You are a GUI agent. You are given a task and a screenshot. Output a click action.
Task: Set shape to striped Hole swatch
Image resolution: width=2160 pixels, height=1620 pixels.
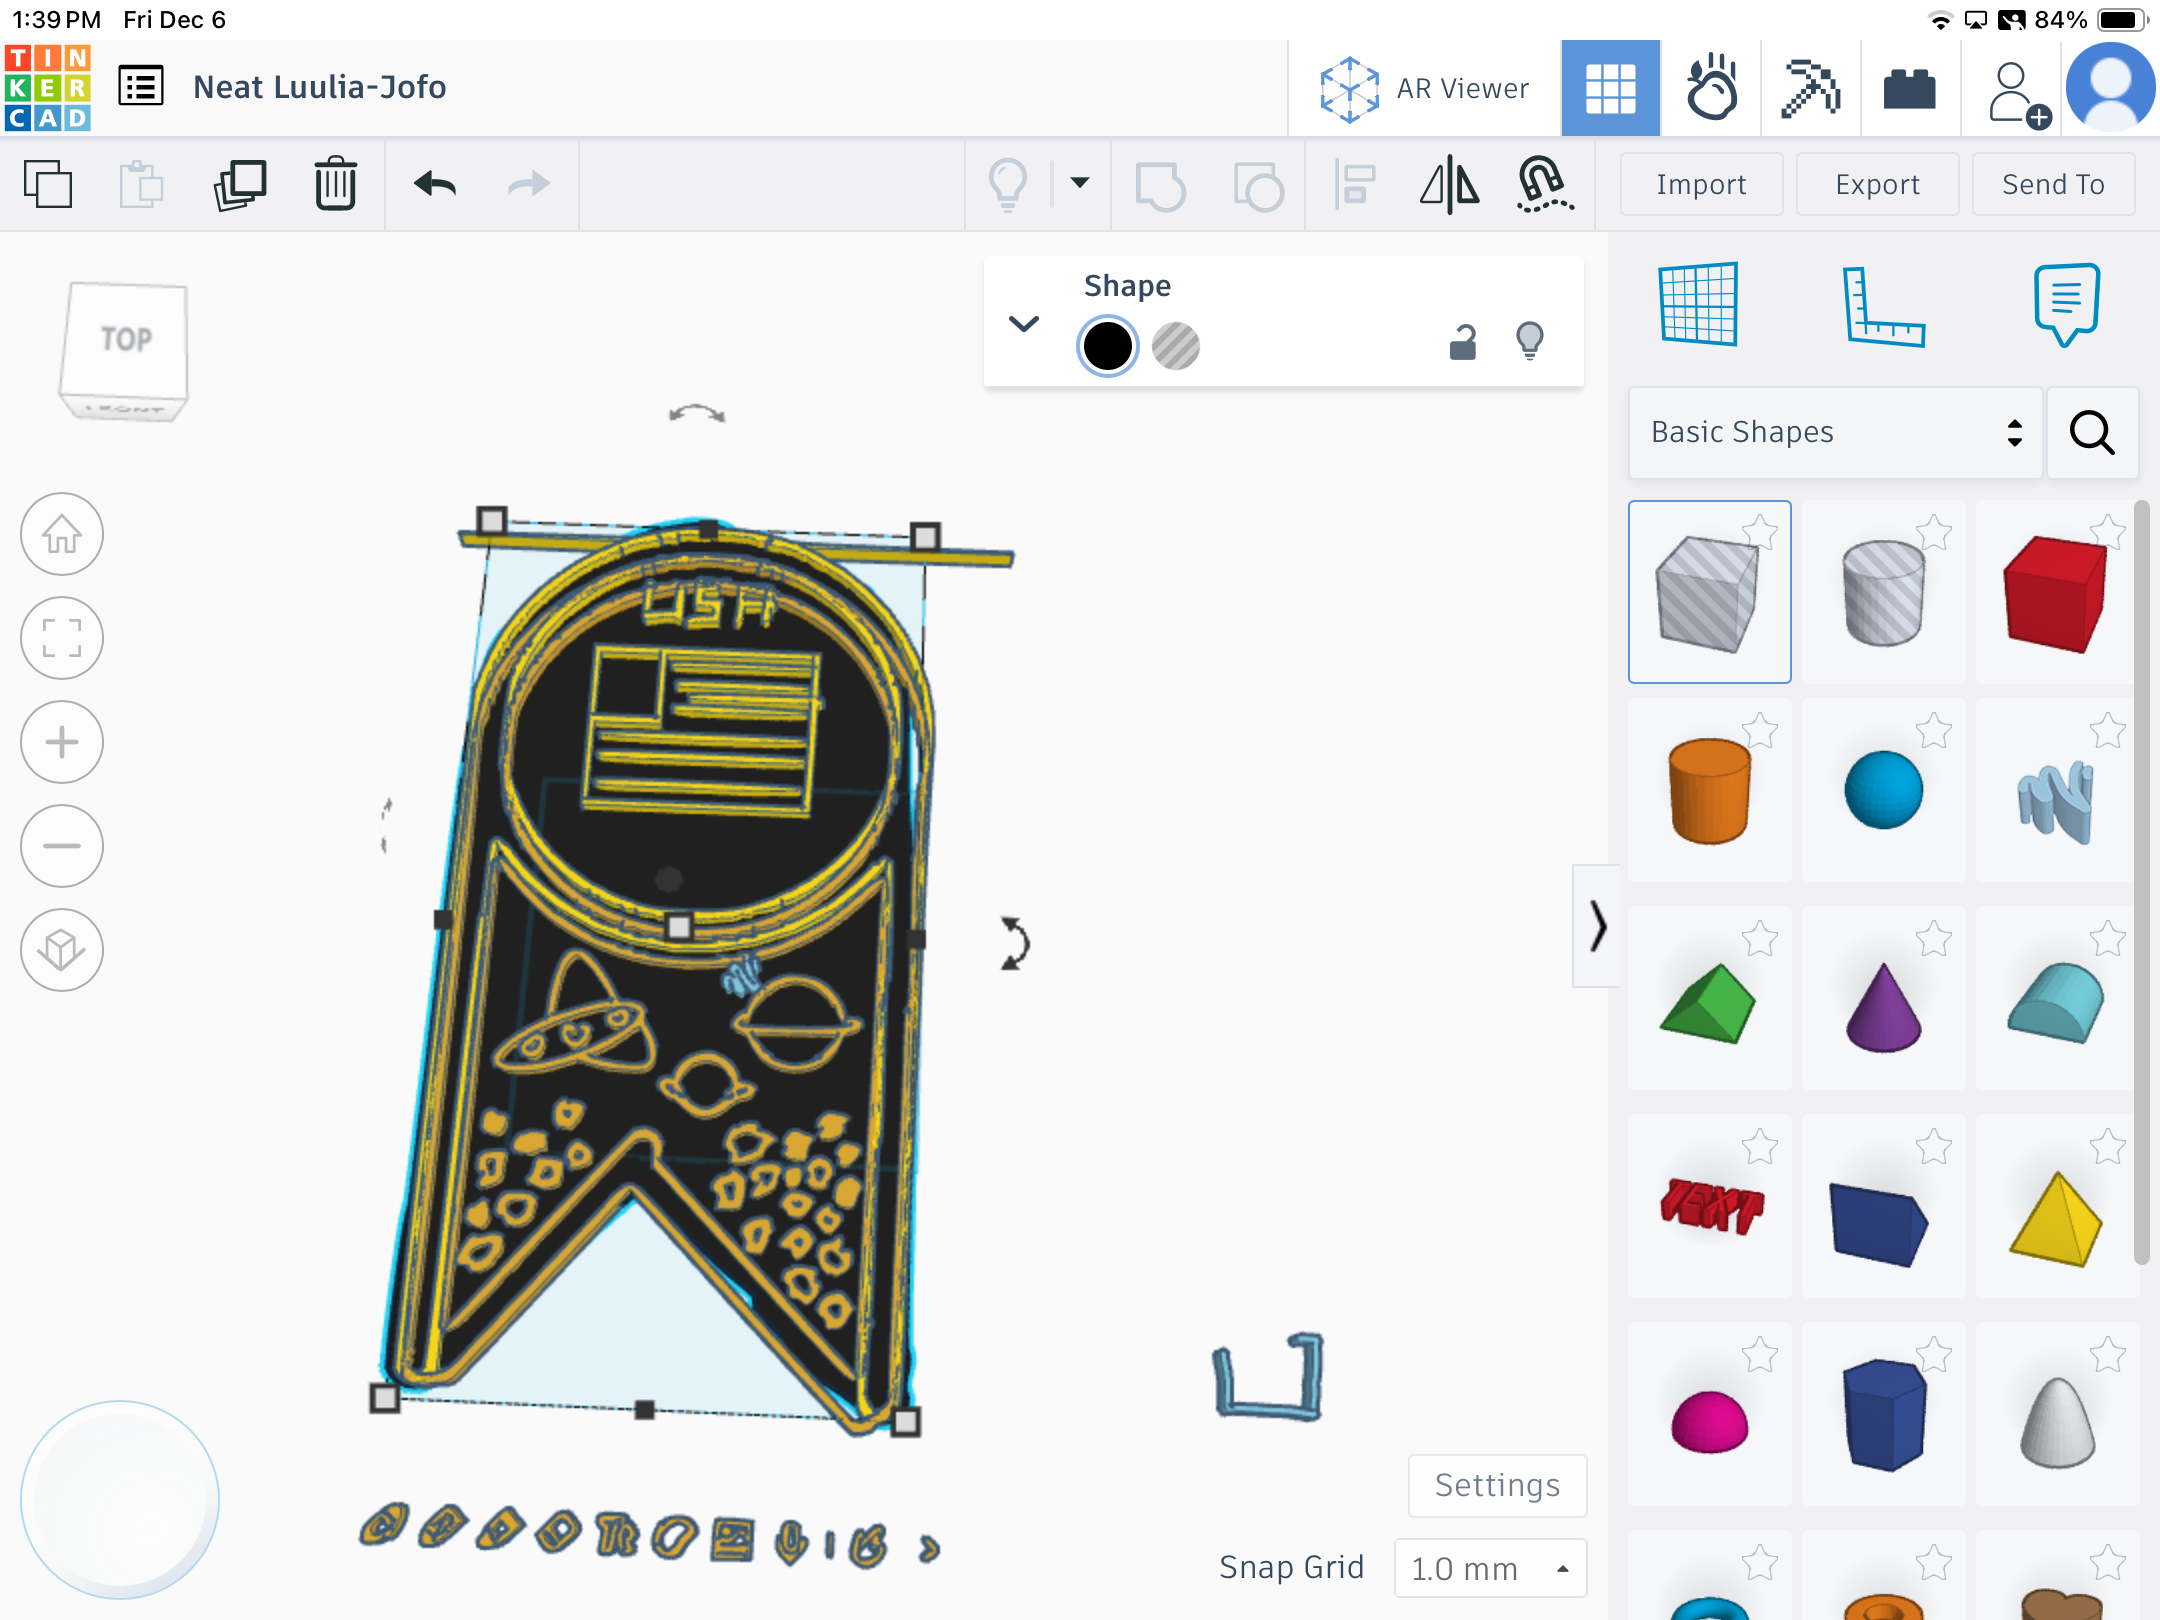[x=1176, y=346]
